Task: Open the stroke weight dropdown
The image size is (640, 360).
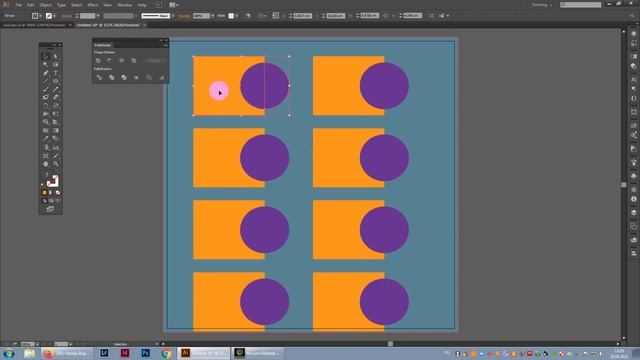Action: point(98,16)
